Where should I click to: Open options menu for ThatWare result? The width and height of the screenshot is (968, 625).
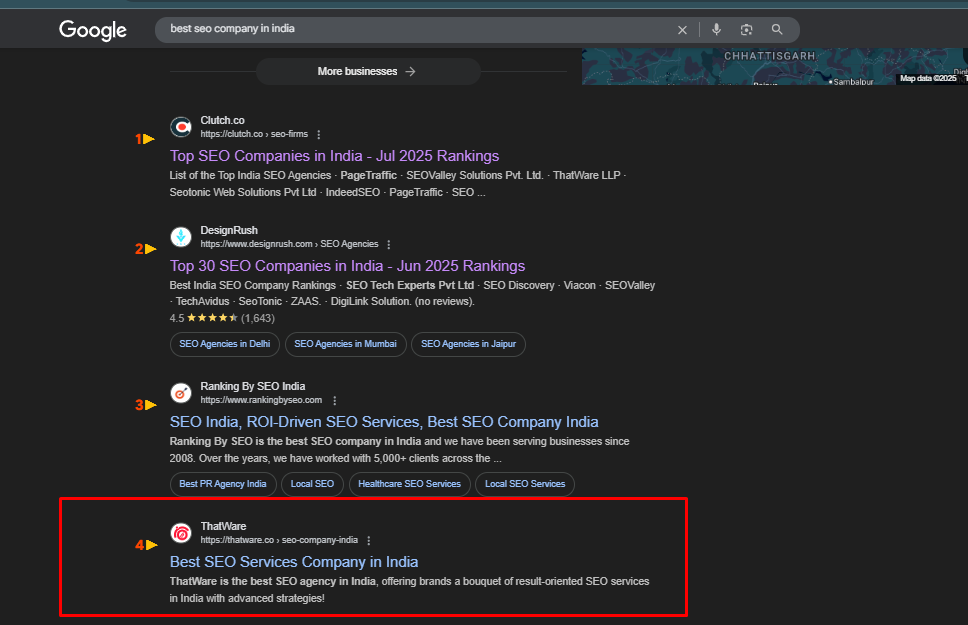[x=369, y=541]
